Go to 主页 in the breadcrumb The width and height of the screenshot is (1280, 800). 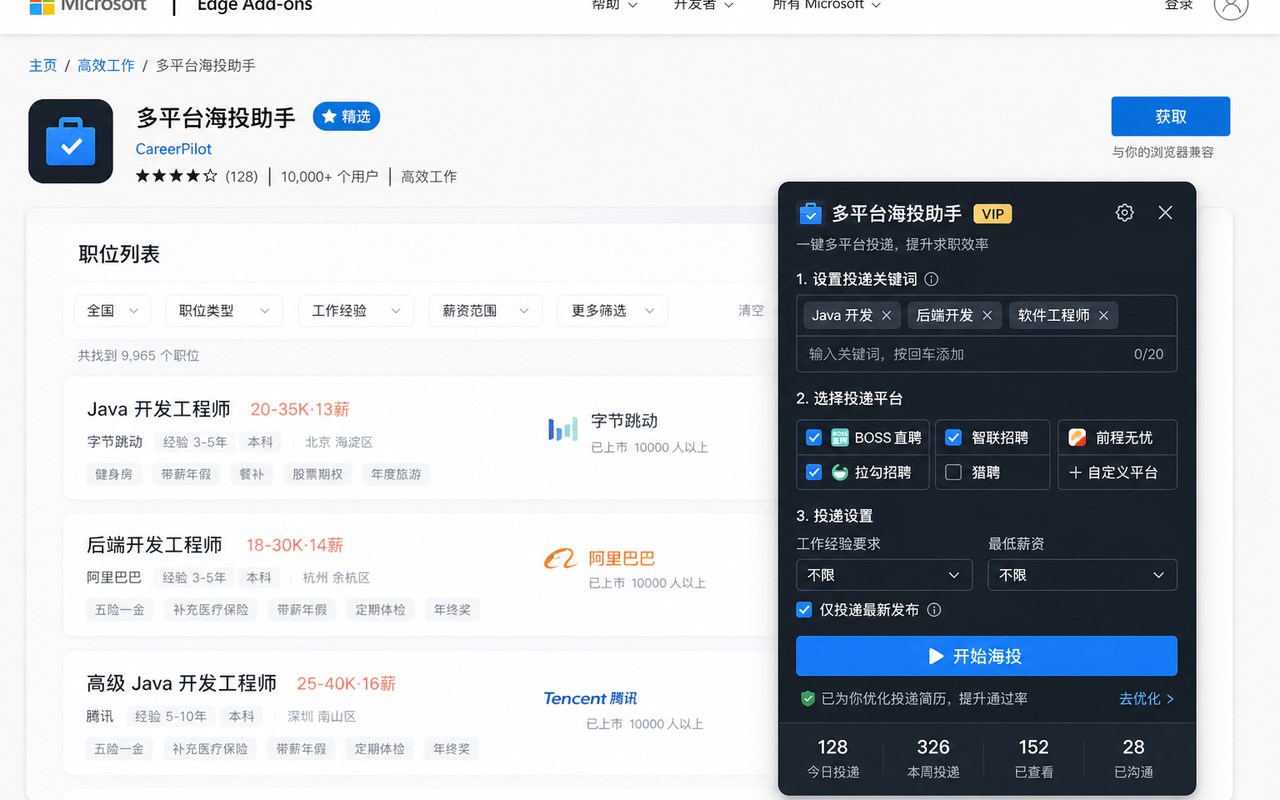coord(43,65)
